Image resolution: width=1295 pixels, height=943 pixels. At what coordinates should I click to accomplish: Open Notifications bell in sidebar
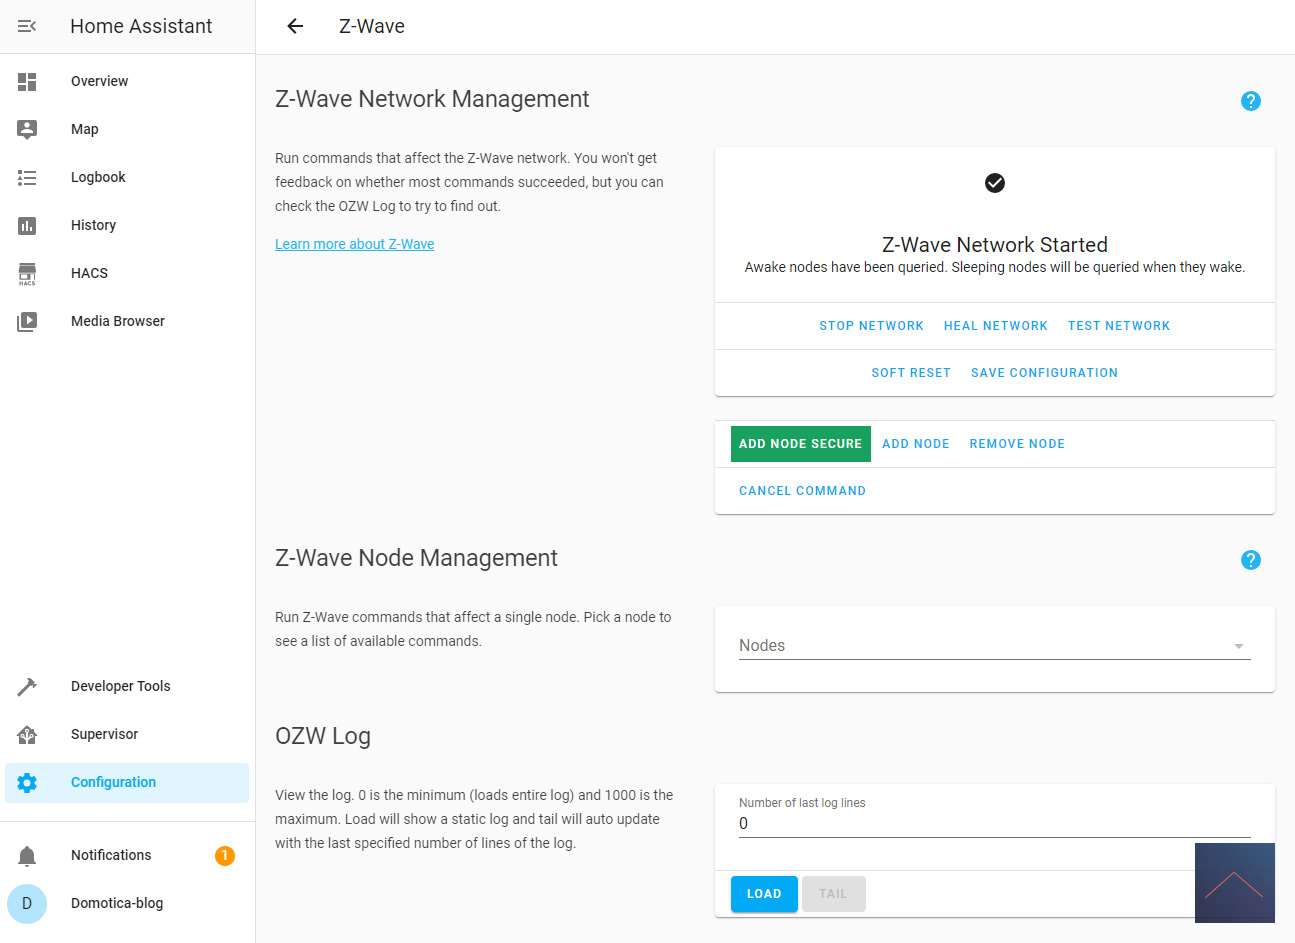27,856
